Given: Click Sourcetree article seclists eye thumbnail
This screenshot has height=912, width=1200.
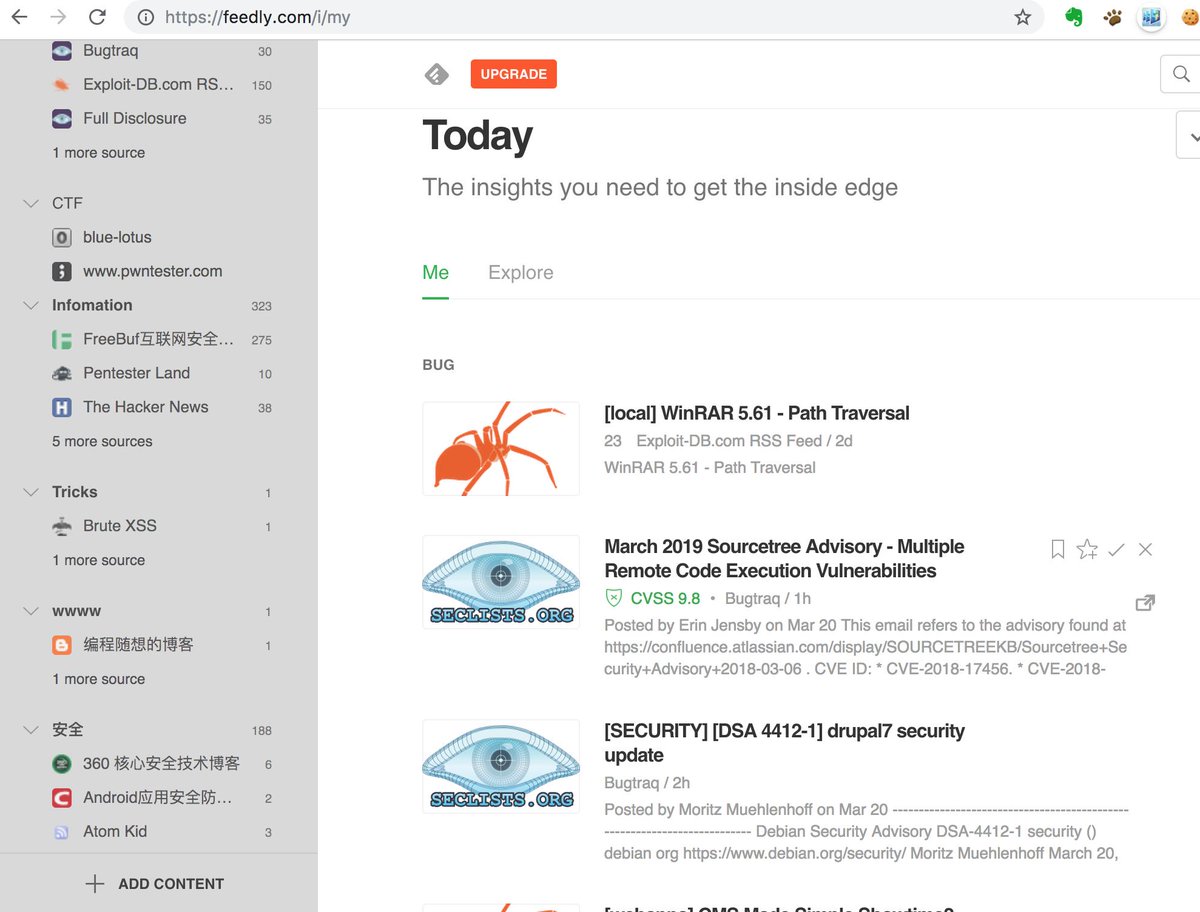Looking at the screenshot, I should (x=501, y=582).
